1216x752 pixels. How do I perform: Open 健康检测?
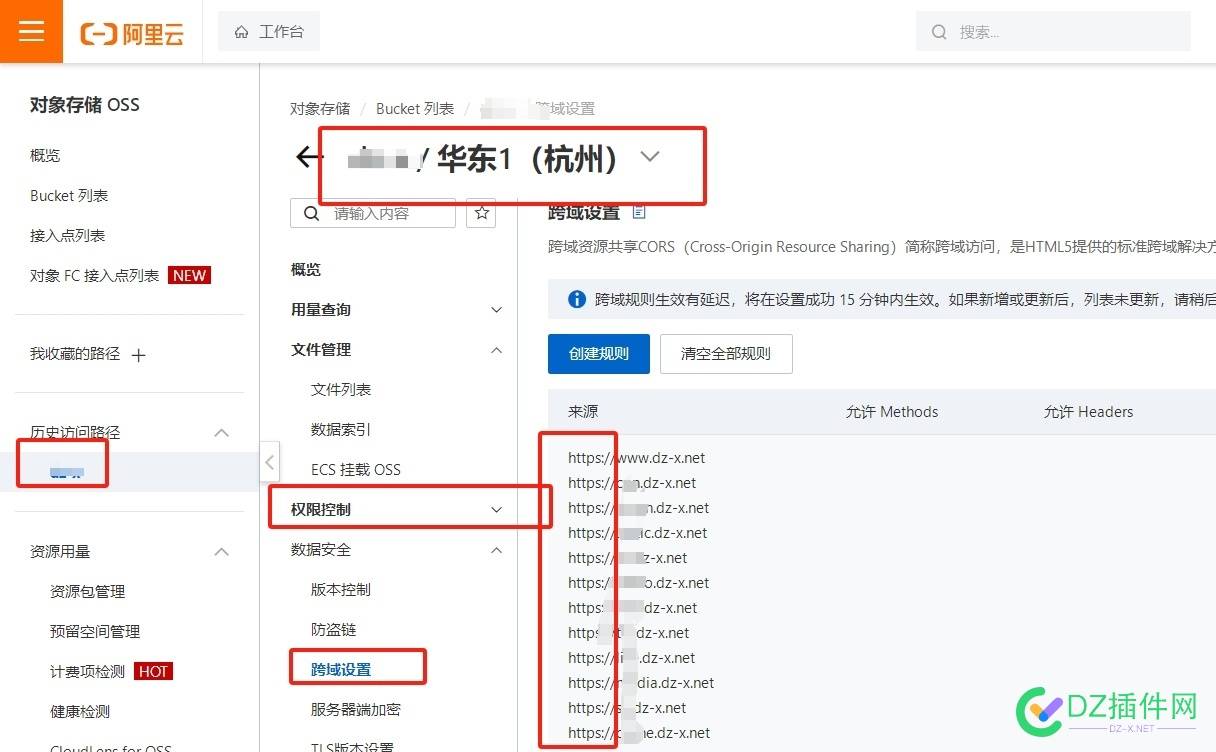click(80, 711)
